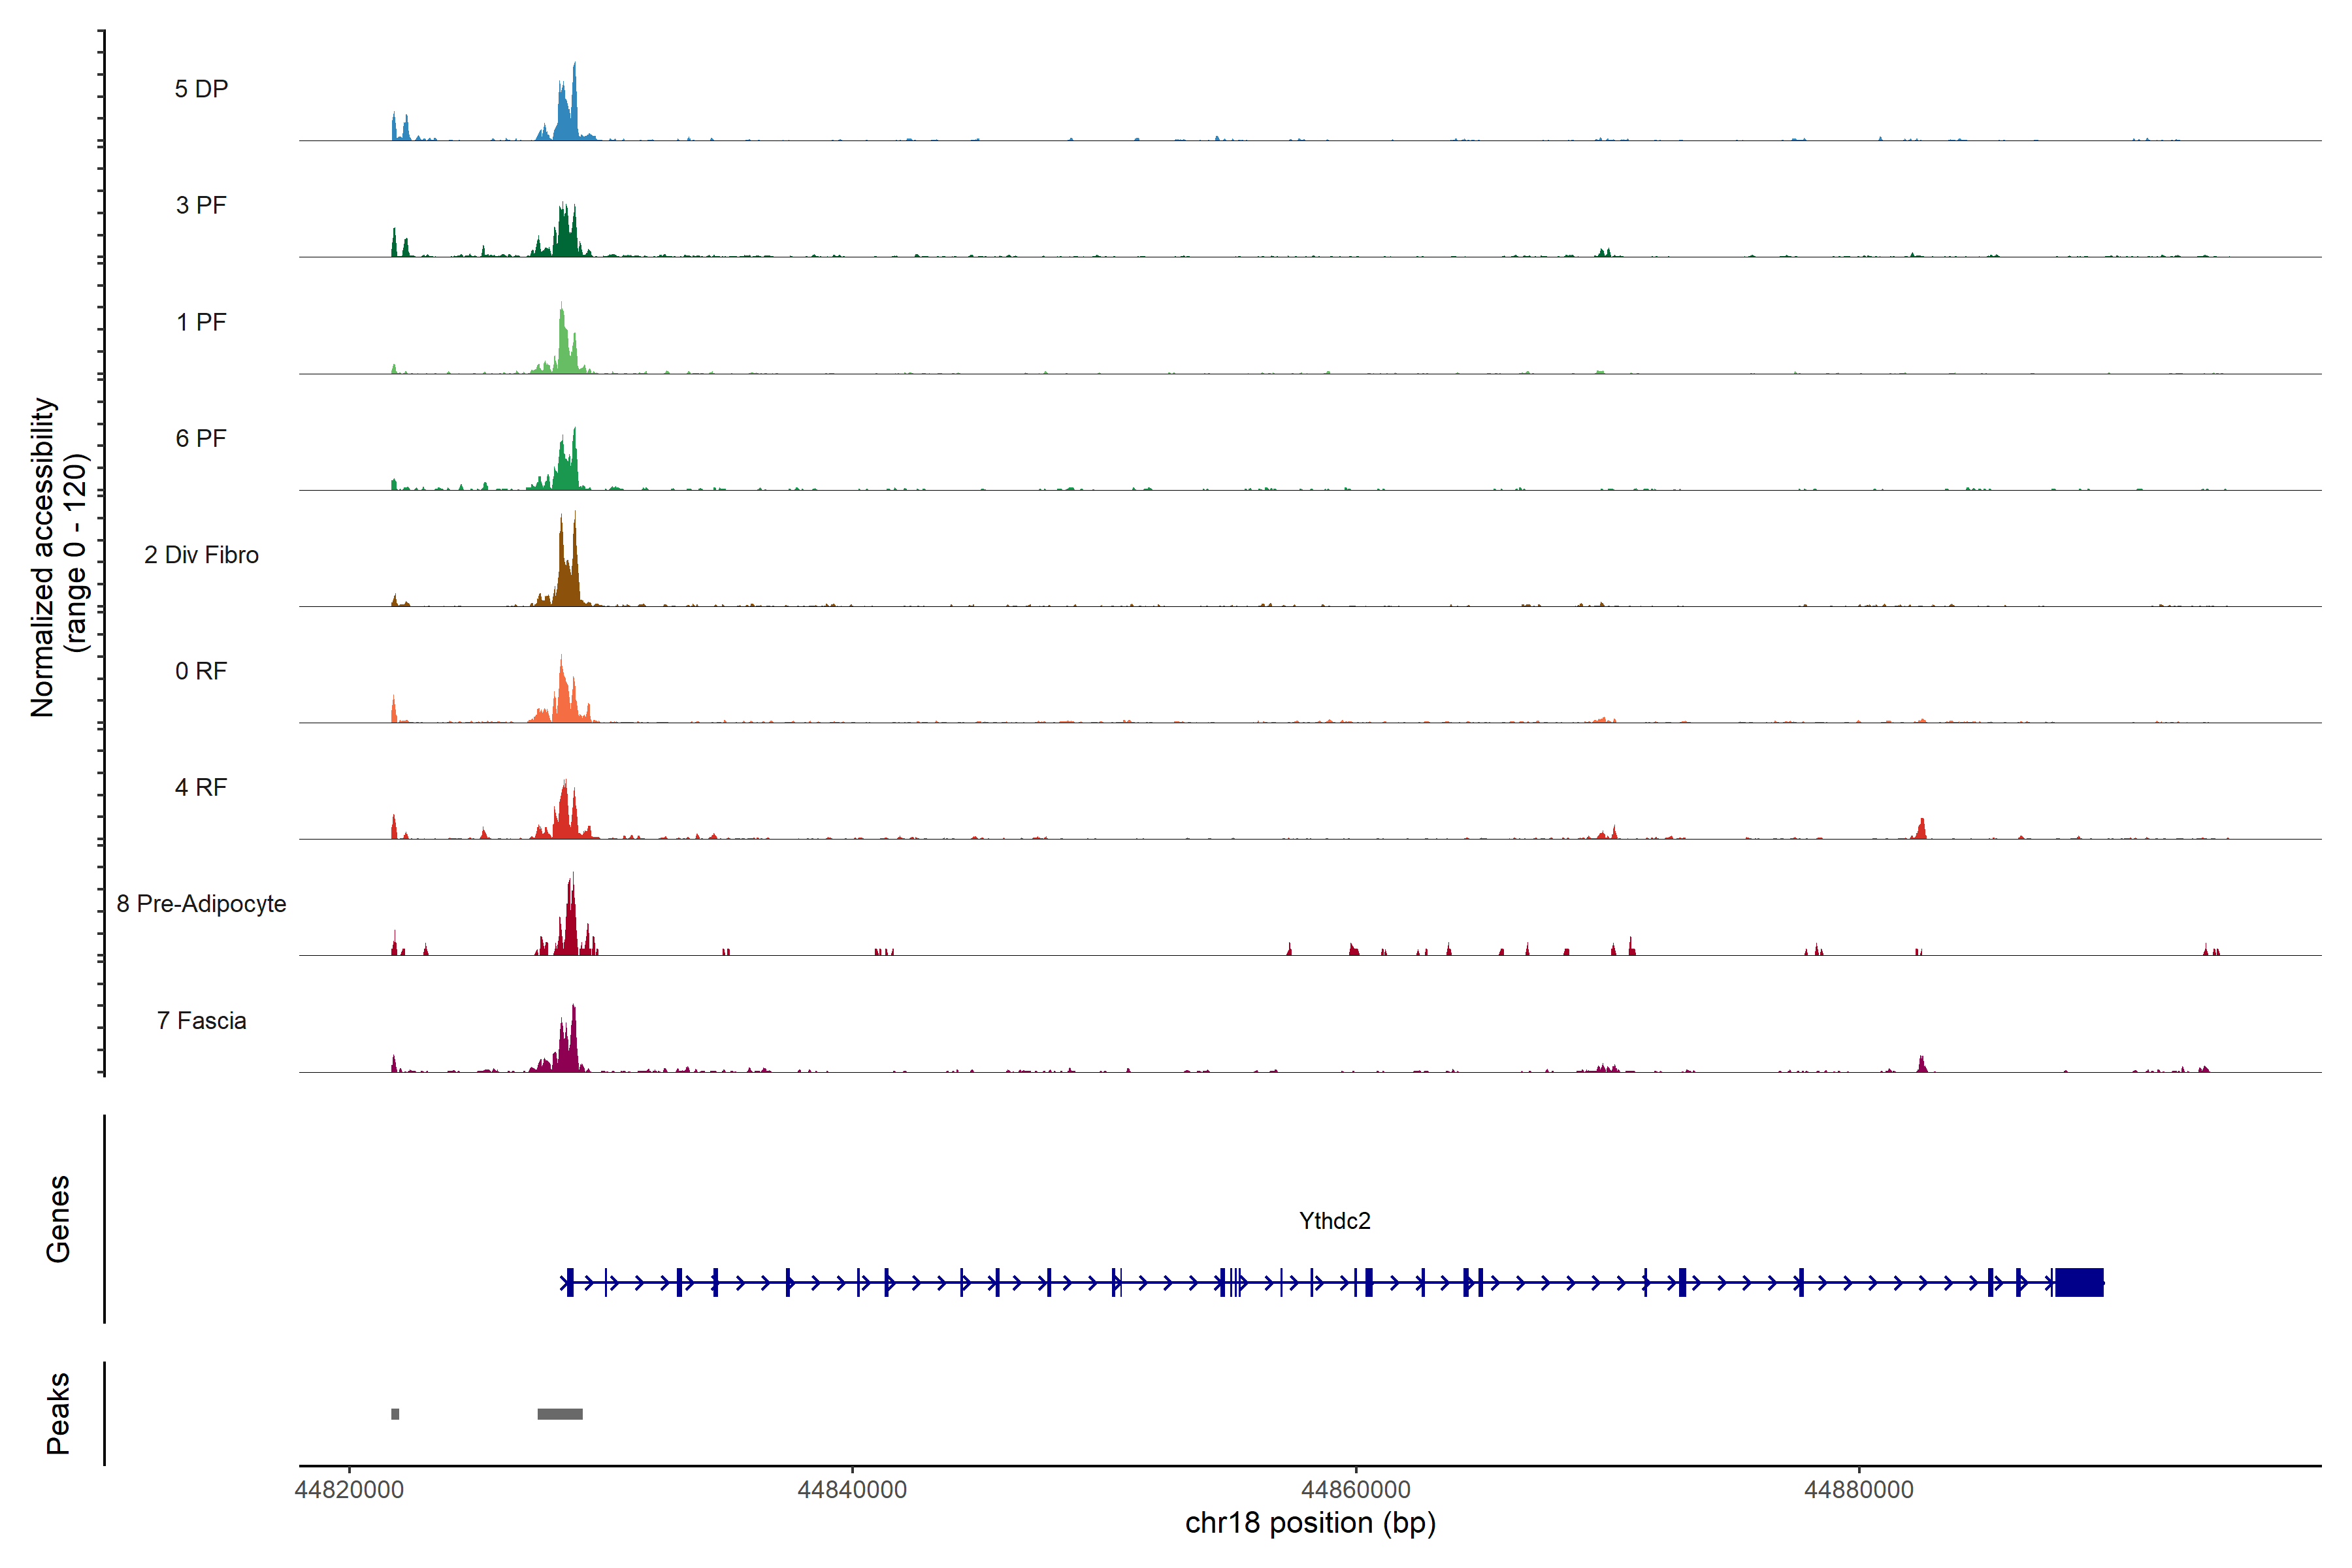The image size is (2352, 1568).
Task: Click the 0 RF track label
Action: (201, 671)
